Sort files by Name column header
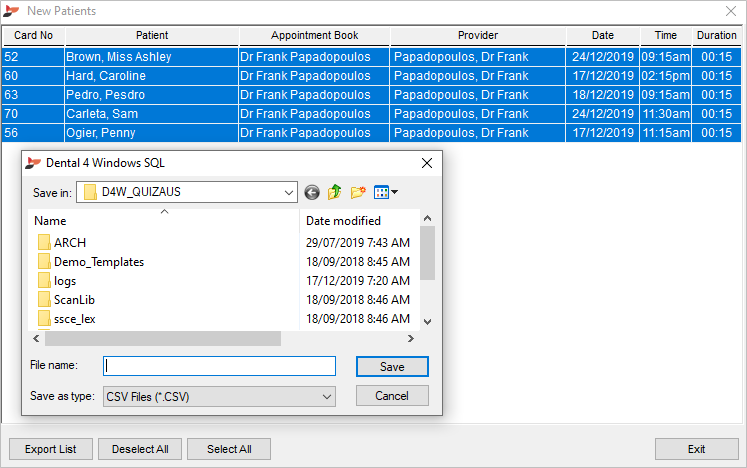Image resolution: width=747 pixels, height=468 pixels. (50, 220)
